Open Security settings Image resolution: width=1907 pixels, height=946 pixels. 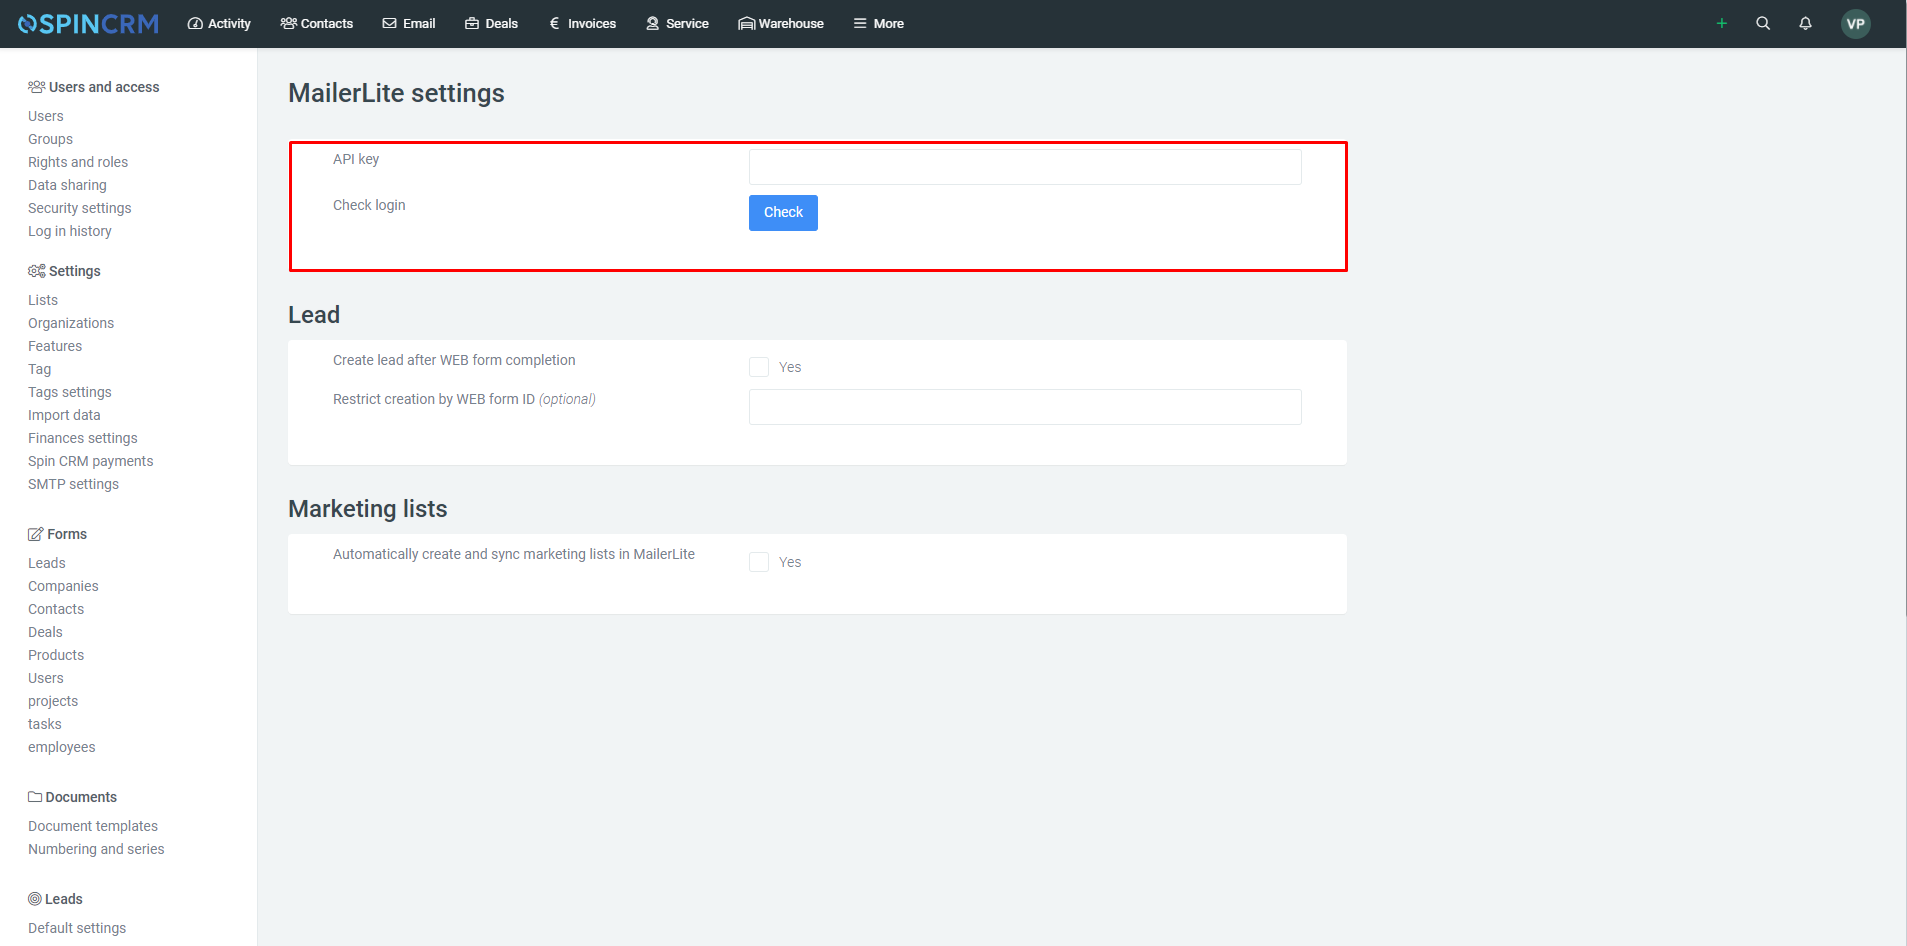tap(80, 208)
